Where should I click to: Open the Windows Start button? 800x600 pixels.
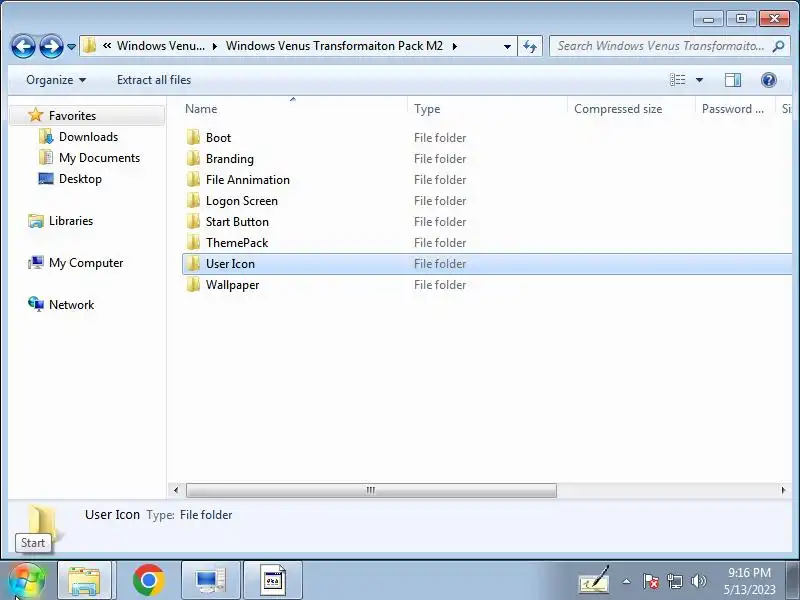coord(27,581)
